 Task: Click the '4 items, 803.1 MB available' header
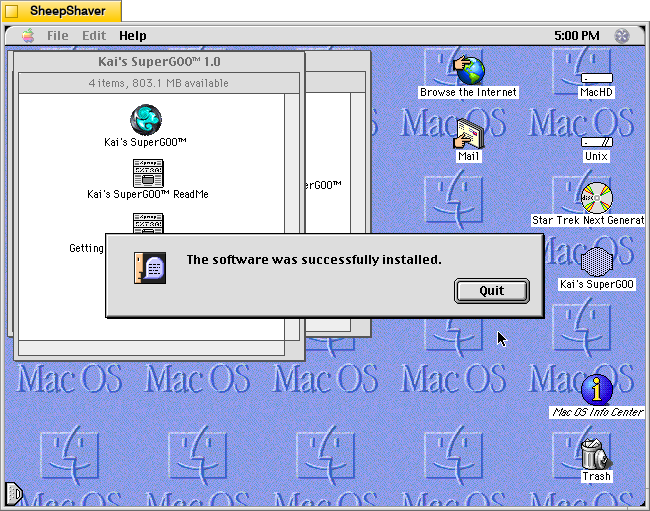coord(159,83)
